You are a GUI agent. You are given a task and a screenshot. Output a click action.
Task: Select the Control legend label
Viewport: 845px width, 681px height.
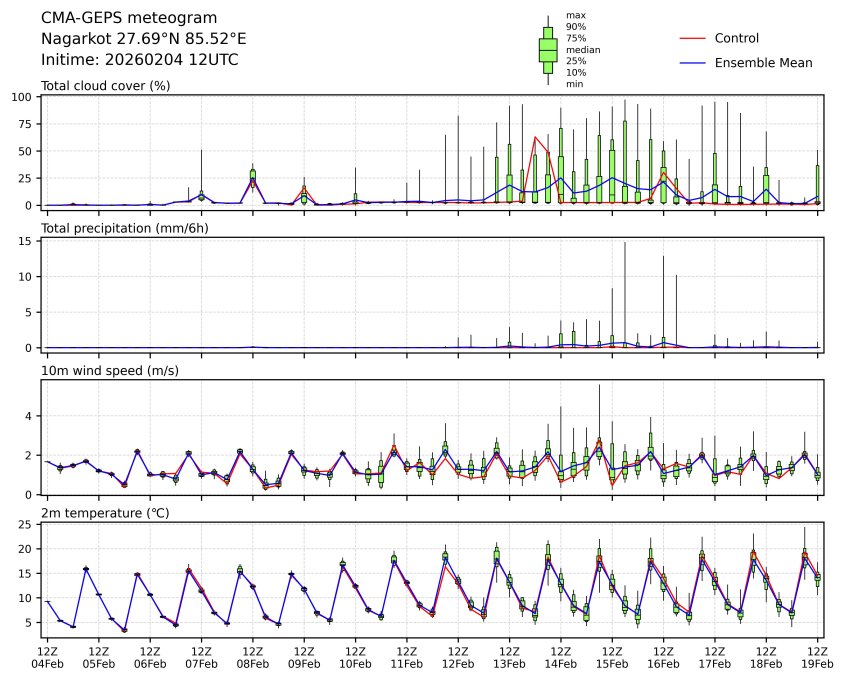click(737, 38)
